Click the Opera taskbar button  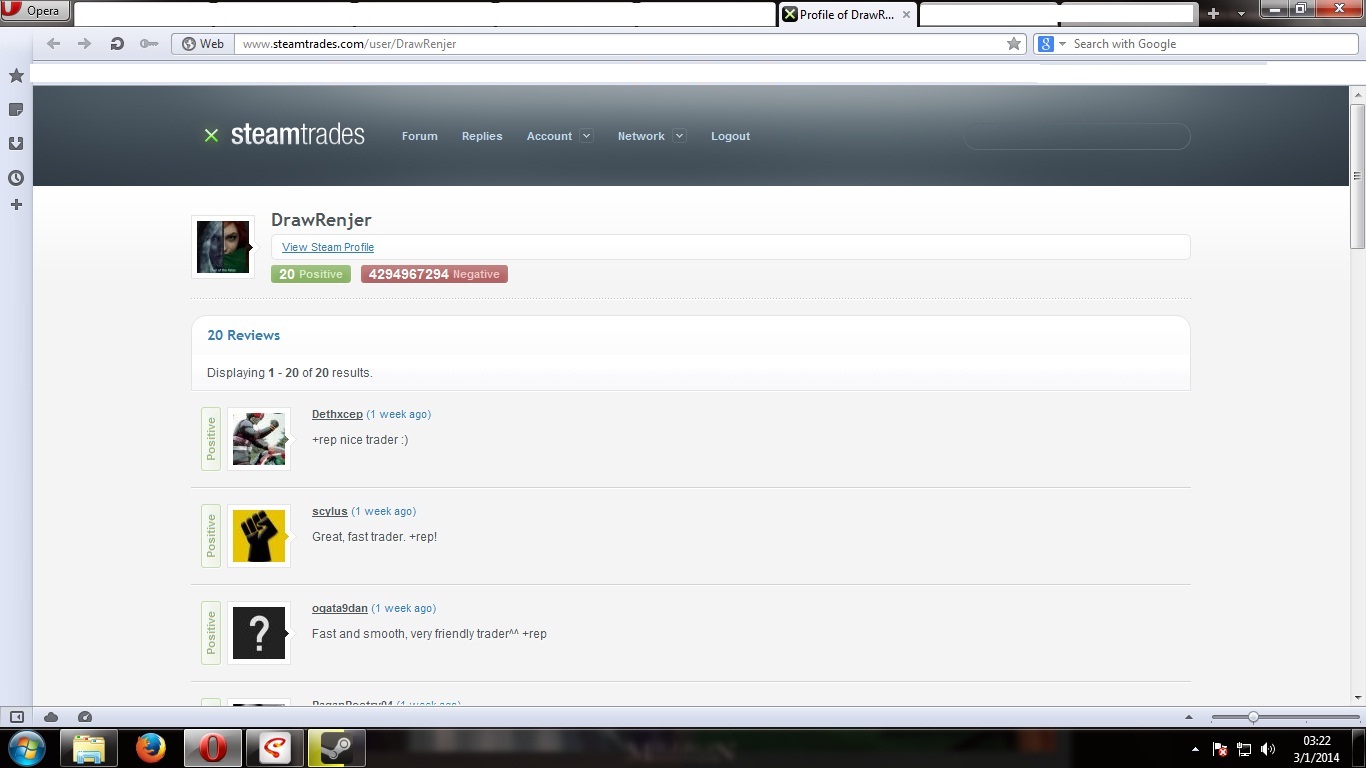pyautogui.click(x=213, y=748)
